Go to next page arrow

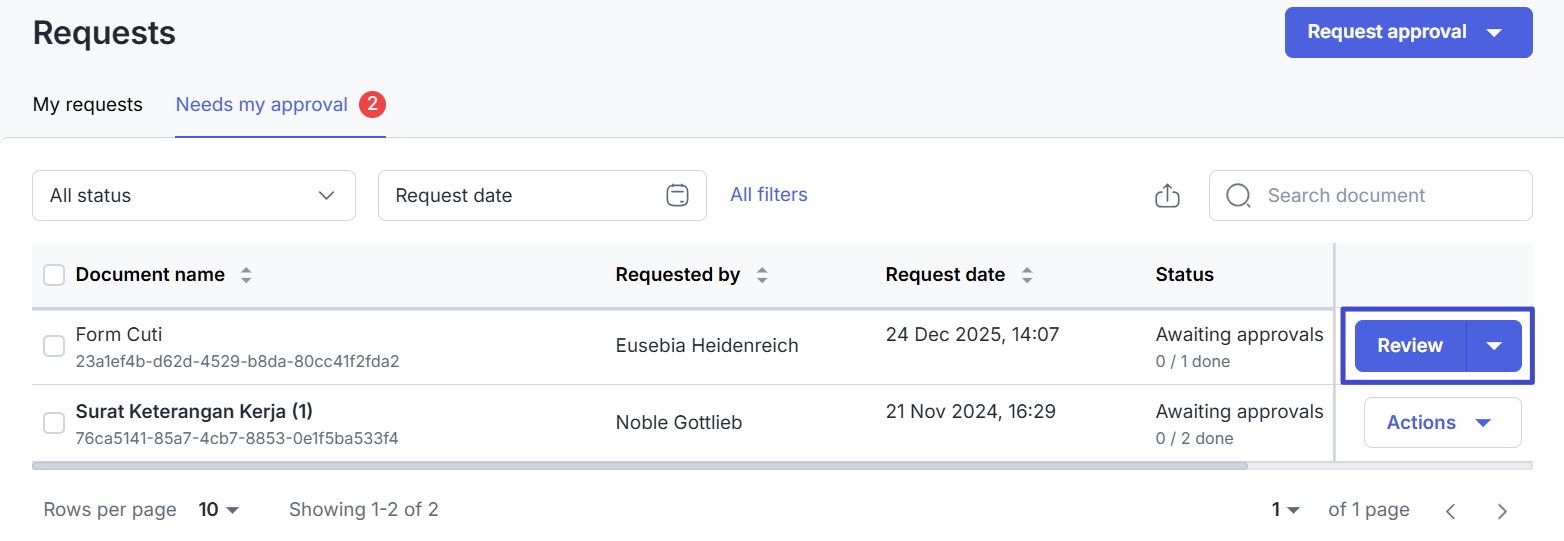(1502, 511)
